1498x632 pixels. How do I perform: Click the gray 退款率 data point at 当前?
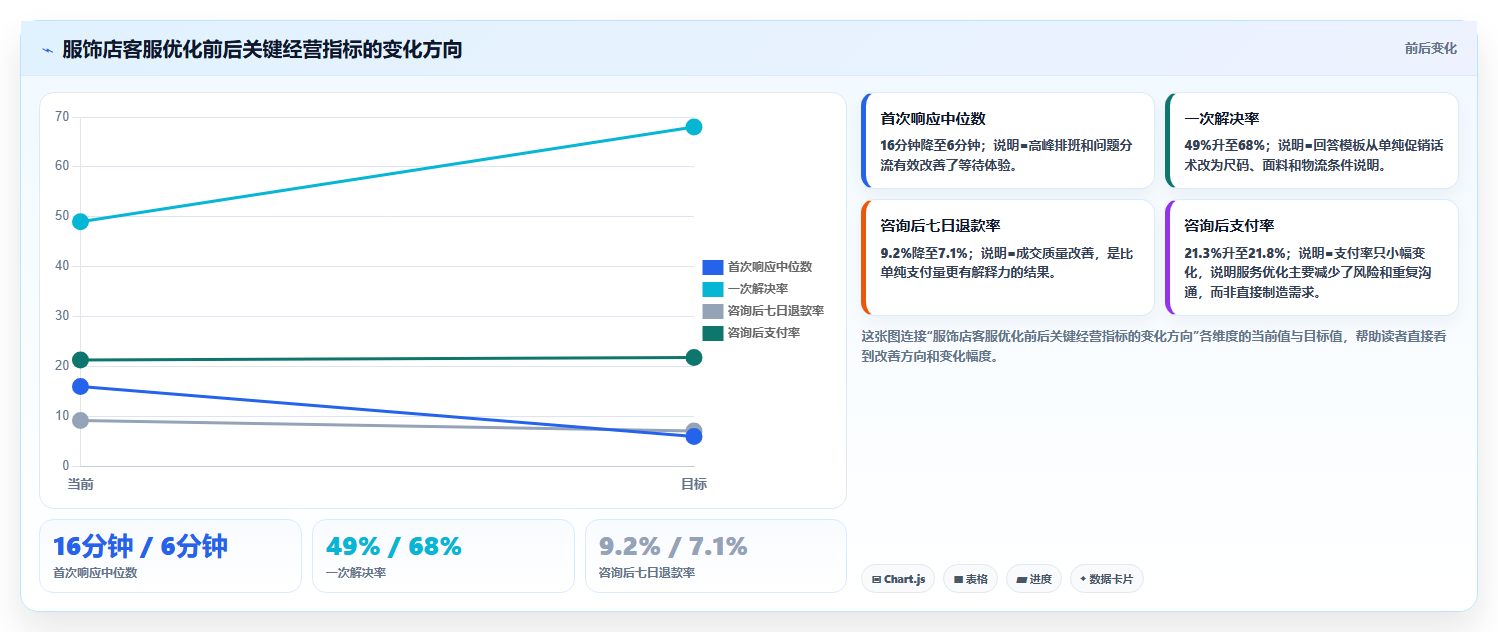[x=81, y=420]
